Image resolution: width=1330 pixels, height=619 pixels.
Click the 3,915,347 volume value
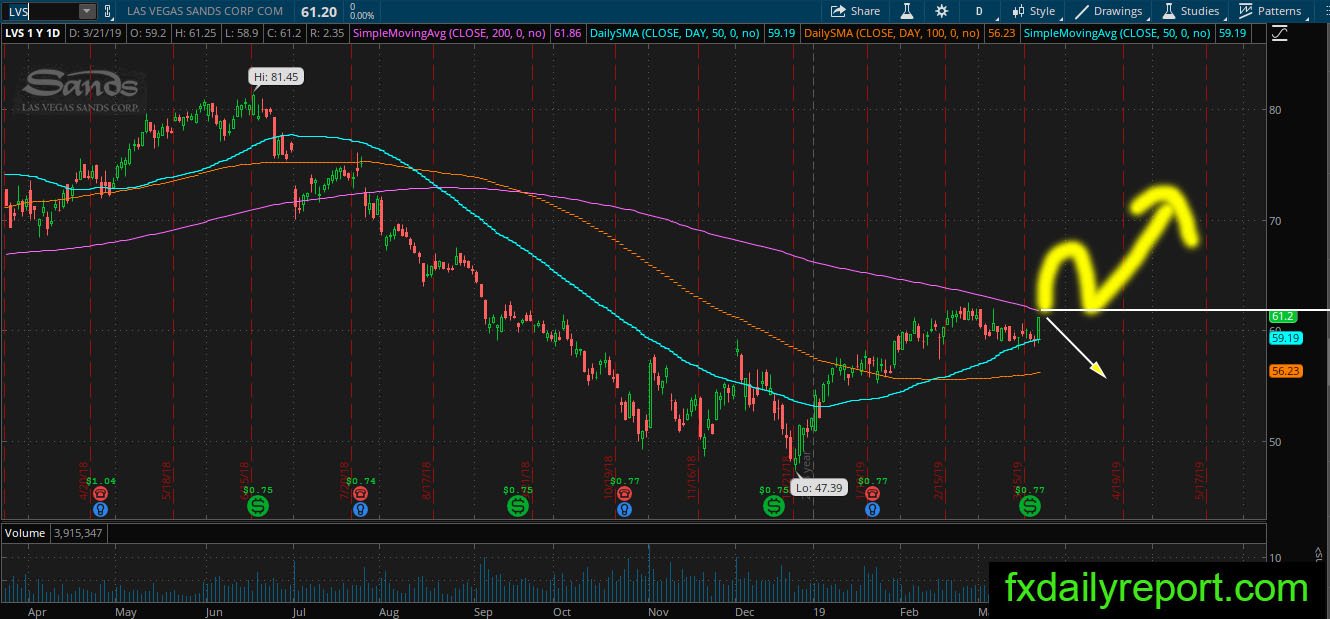[78, 533]
